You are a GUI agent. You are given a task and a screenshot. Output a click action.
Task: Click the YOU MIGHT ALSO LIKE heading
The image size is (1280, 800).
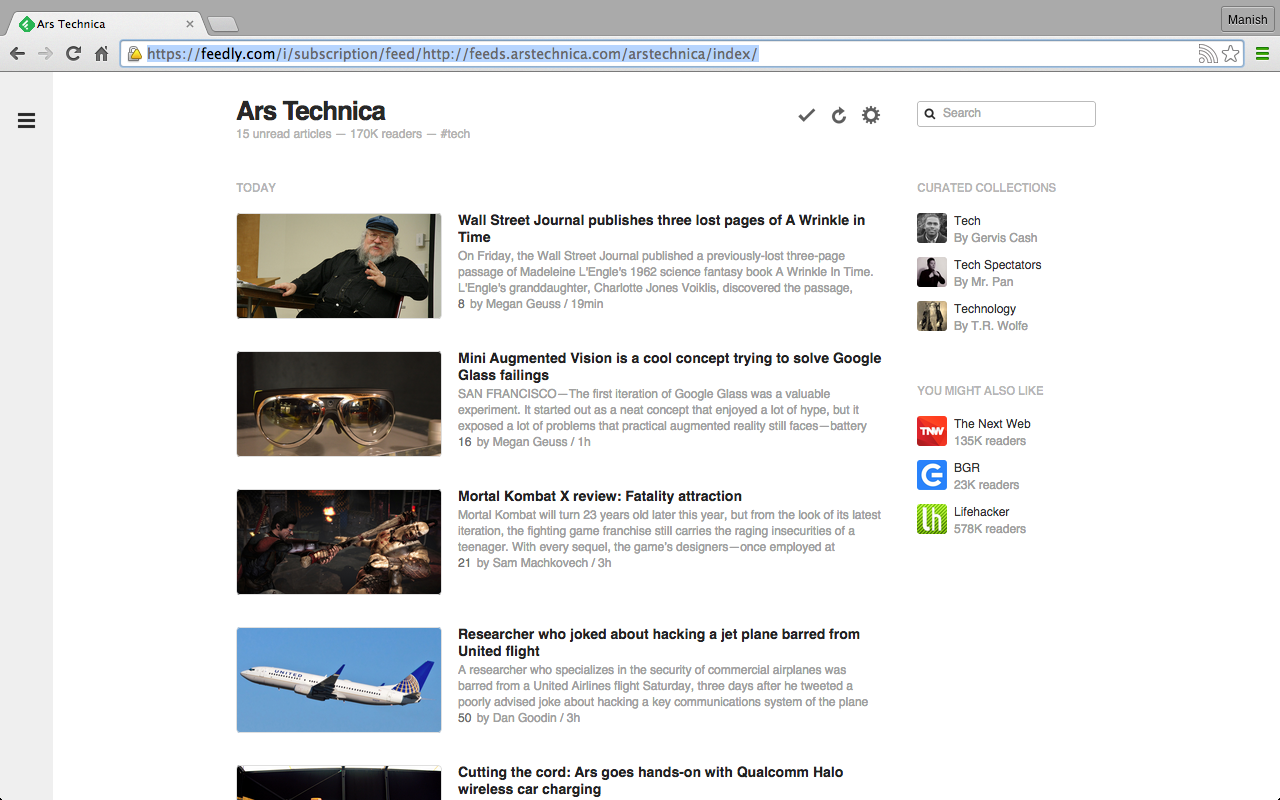click(980, 391)
